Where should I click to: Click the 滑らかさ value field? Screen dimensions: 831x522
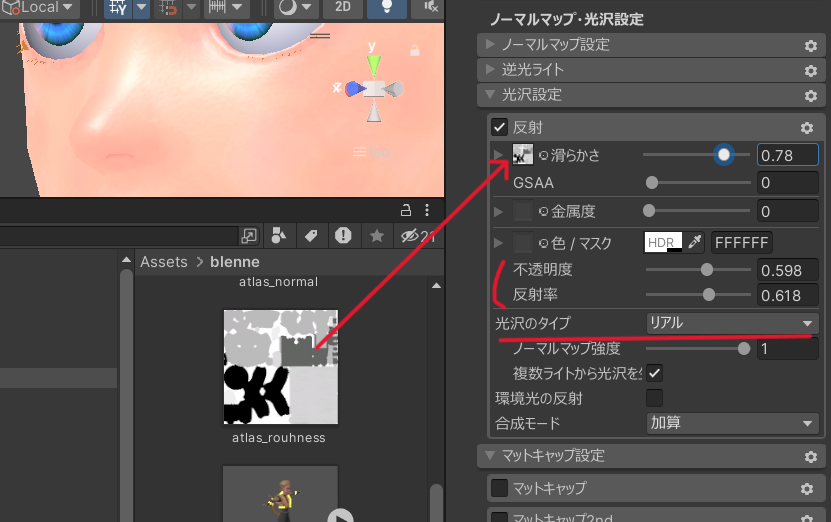tap(787, 155)
